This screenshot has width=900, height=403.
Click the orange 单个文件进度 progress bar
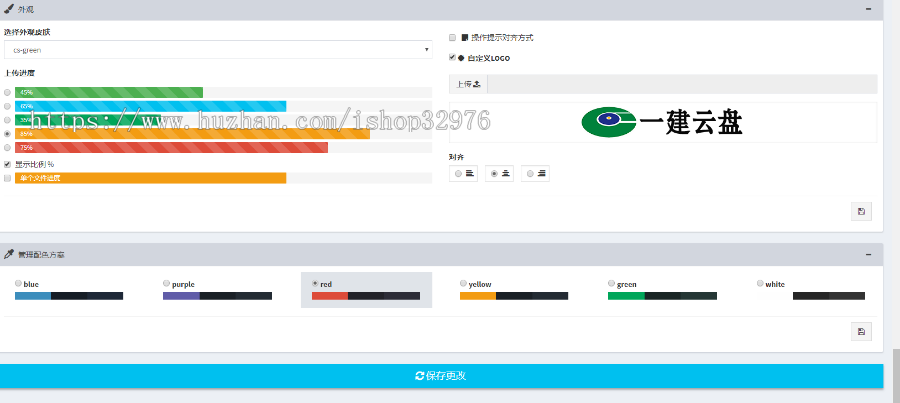[150, 178]
